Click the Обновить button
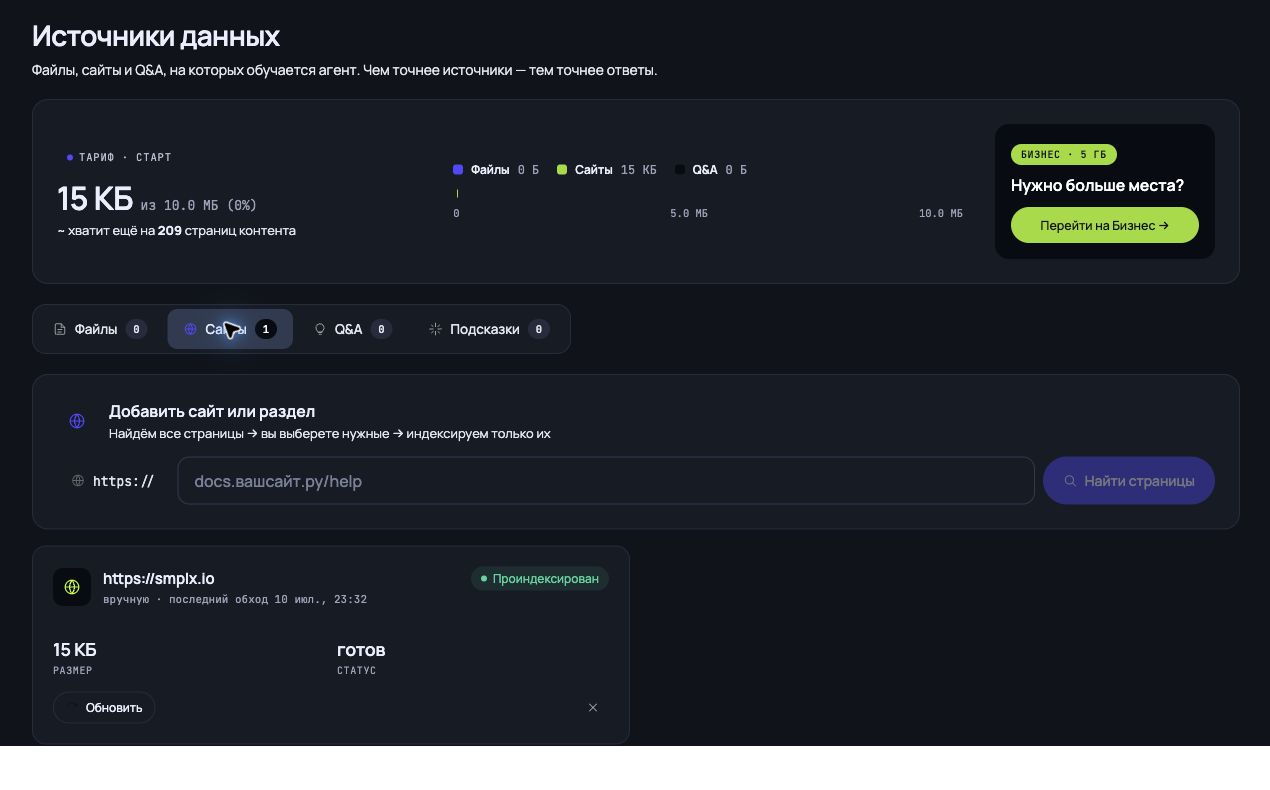The width and height of the screenshot is (1270, 790). click(x=104, y=707)
